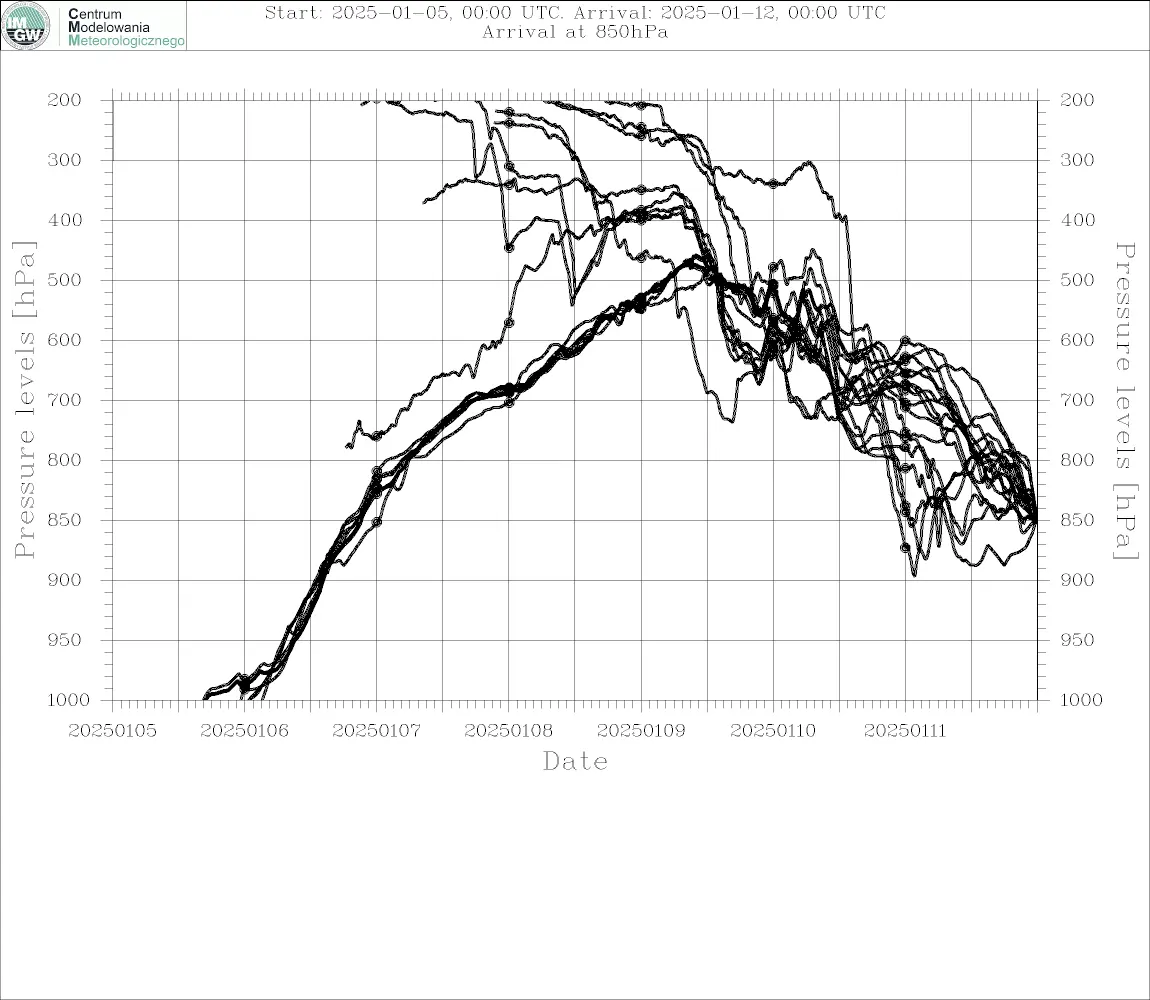Click the 'Date' x-axis title
The image size is (1150, 1000).
coord(575,761)
